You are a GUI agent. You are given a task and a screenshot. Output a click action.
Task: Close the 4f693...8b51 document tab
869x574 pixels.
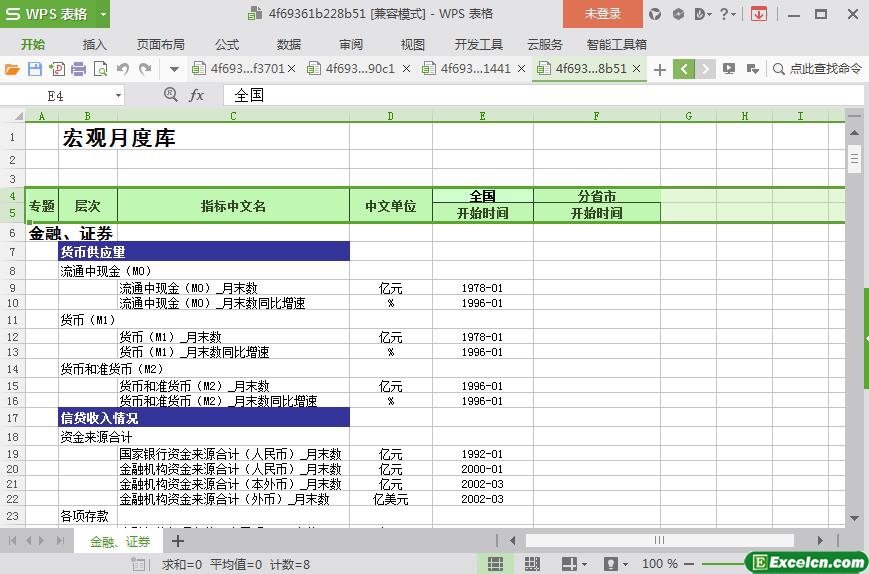636,69
